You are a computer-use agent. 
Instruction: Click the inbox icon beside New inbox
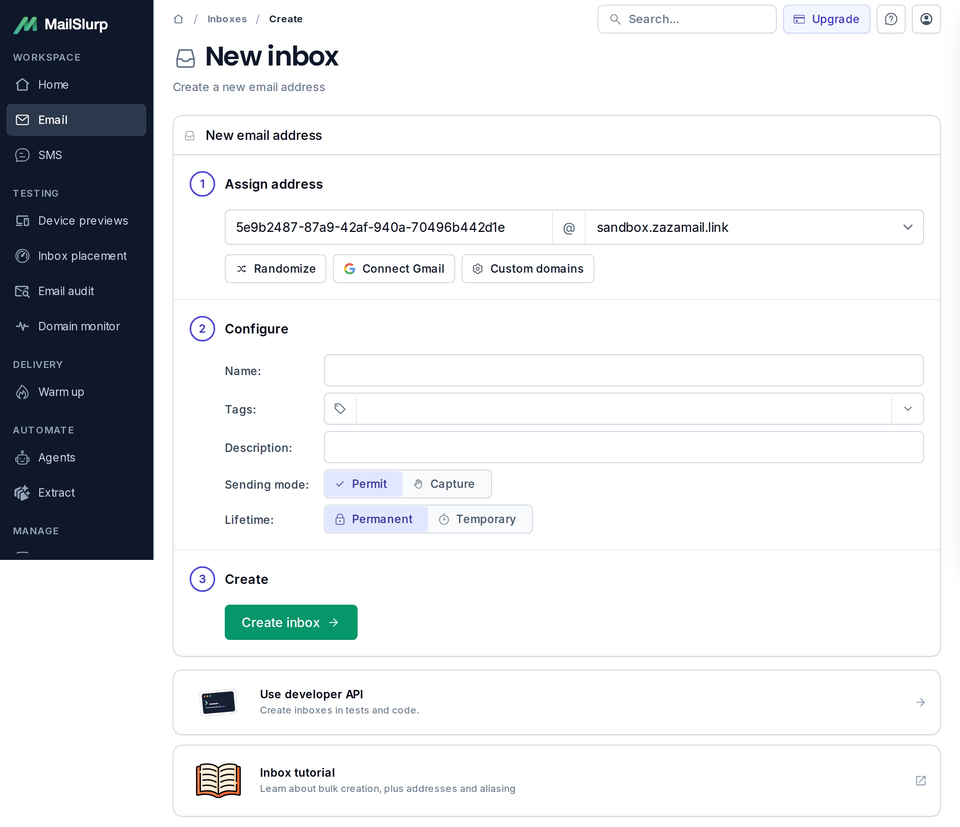coord(186,58)
